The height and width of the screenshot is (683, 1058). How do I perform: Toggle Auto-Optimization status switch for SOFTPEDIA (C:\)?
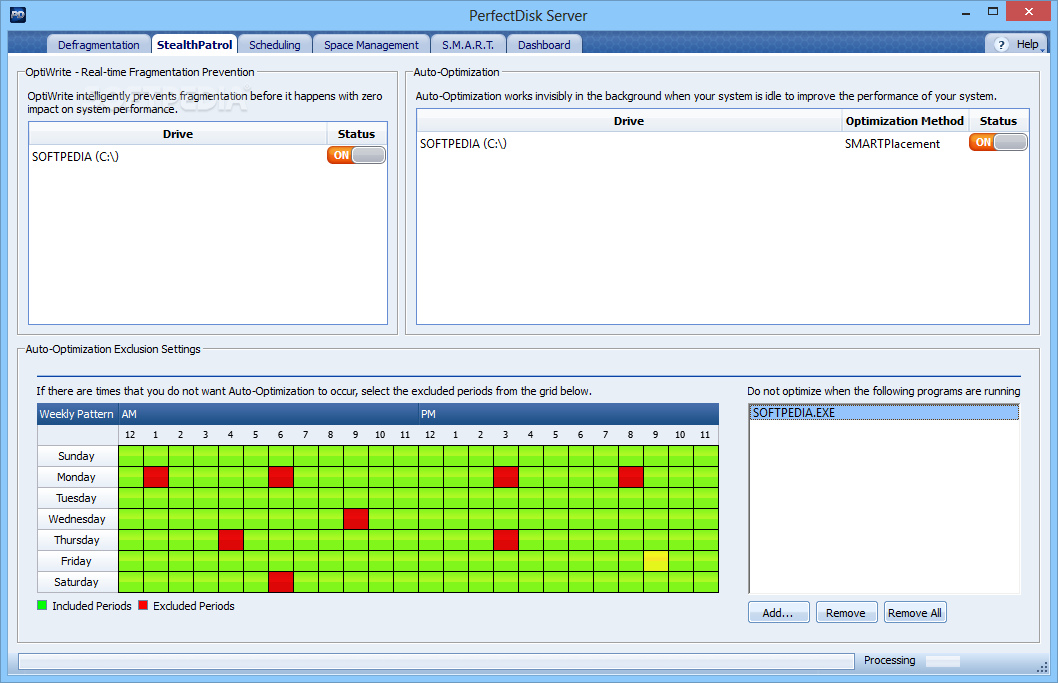coord(998,142)
